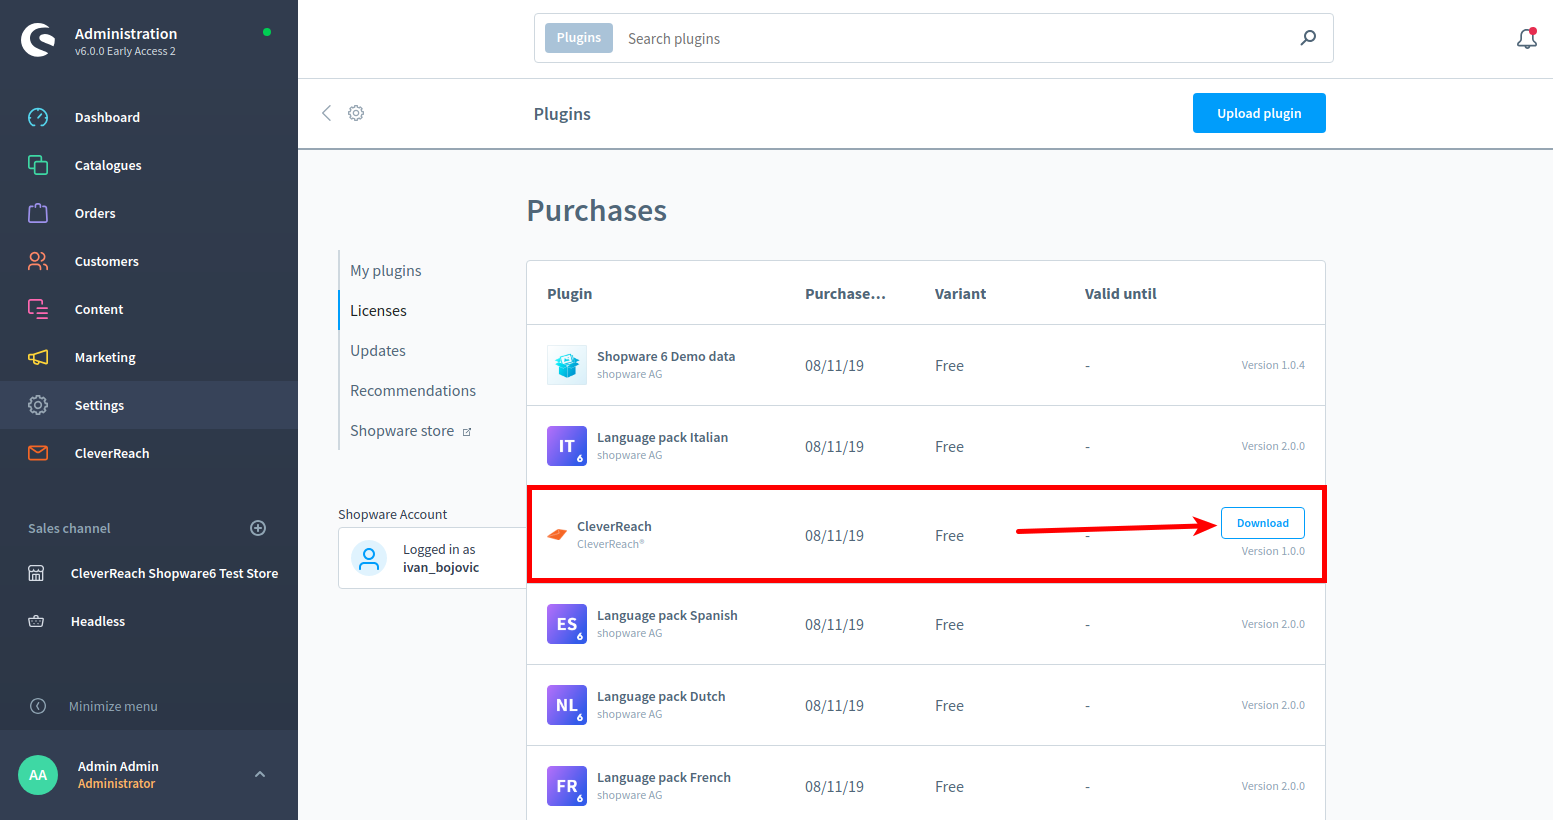Open notifications bell icon

point(1526,38)
